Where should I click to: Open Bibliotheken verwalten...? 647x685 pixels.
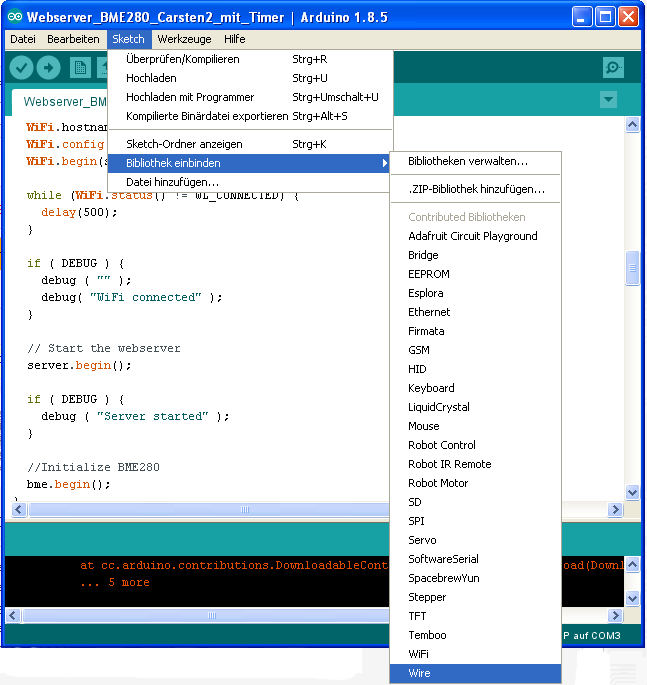click(475, 161)
